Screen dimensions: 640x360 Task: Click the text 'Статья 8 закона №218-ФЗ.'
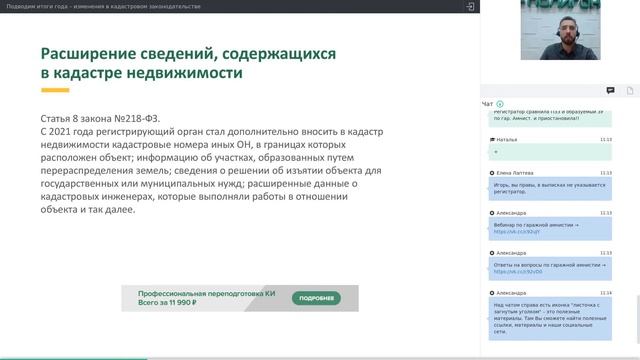(100, 119)
